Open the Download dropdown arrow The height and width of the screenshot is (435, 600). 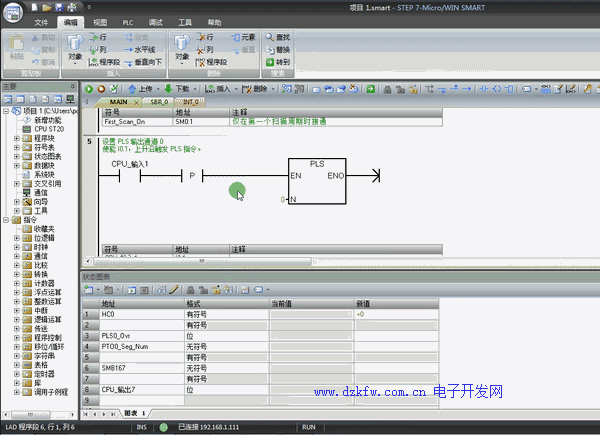[195, 89]
